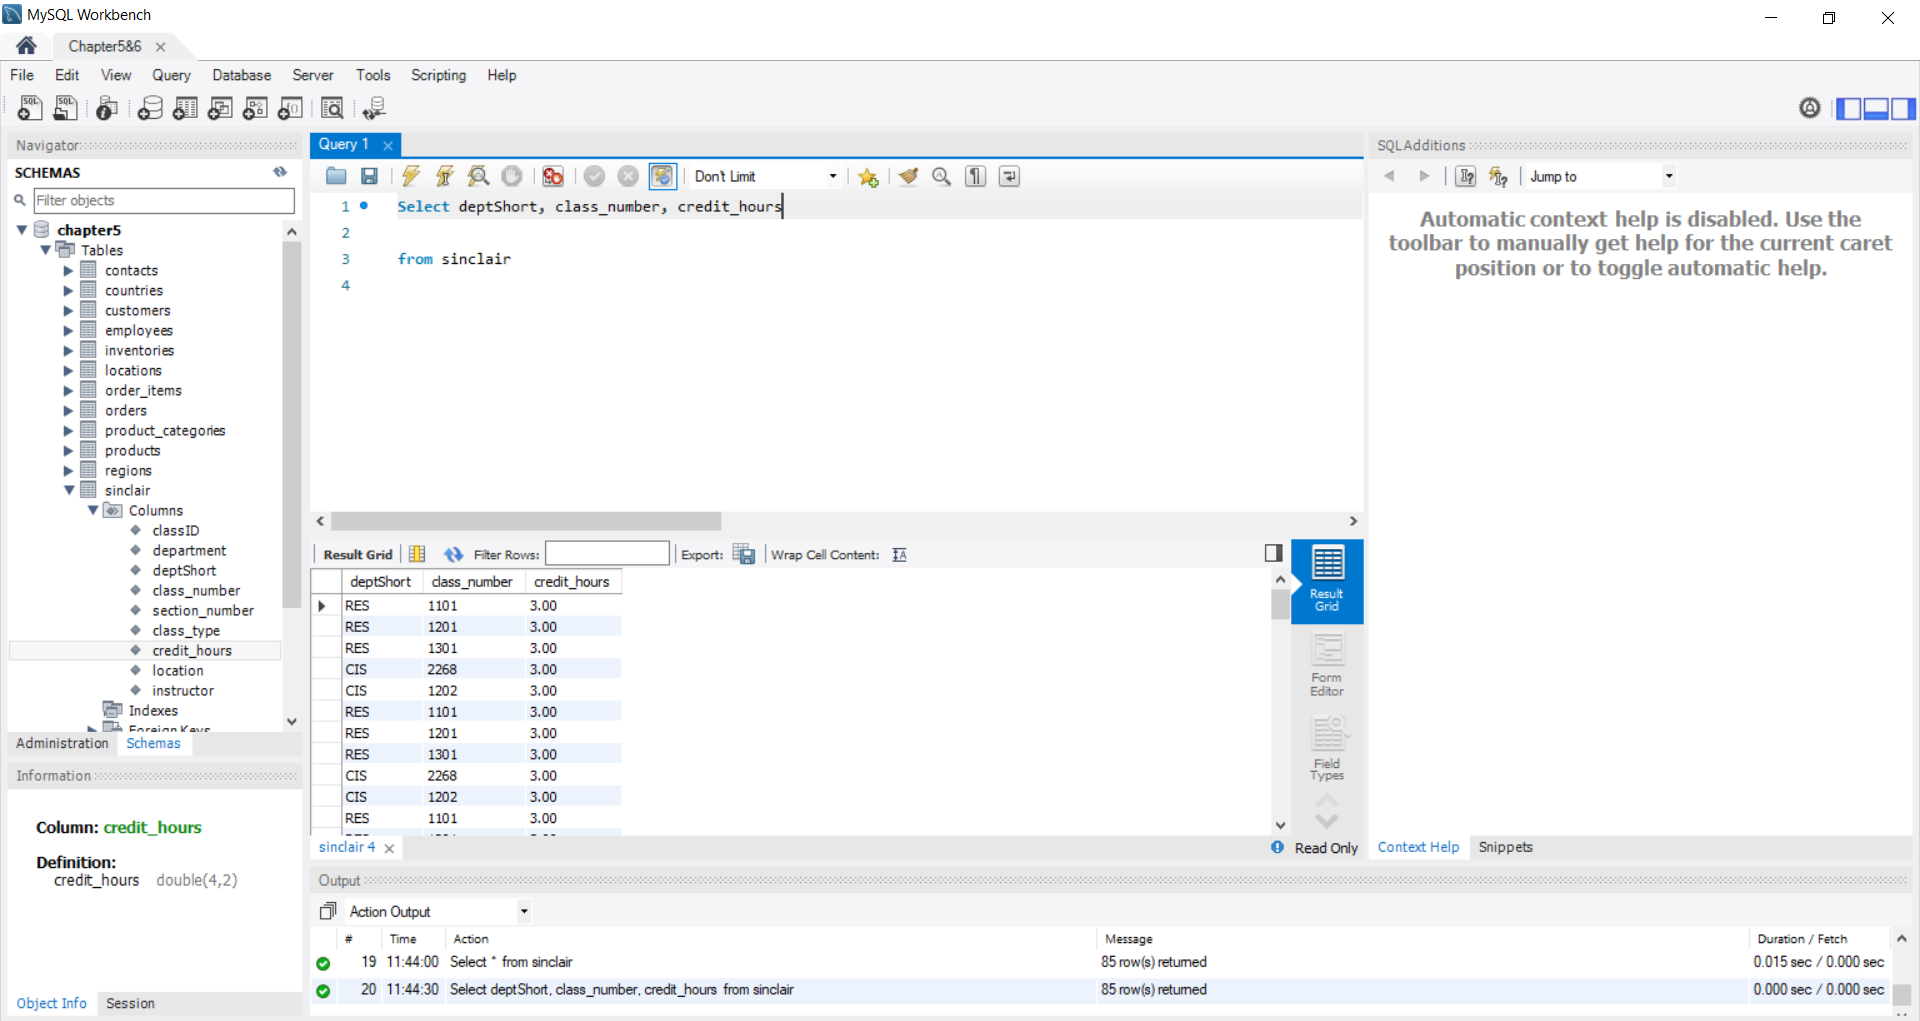Viewport: 1920px width, 1021px height.
Task: Open script file in query editor
Action: (x=336, y=176)
